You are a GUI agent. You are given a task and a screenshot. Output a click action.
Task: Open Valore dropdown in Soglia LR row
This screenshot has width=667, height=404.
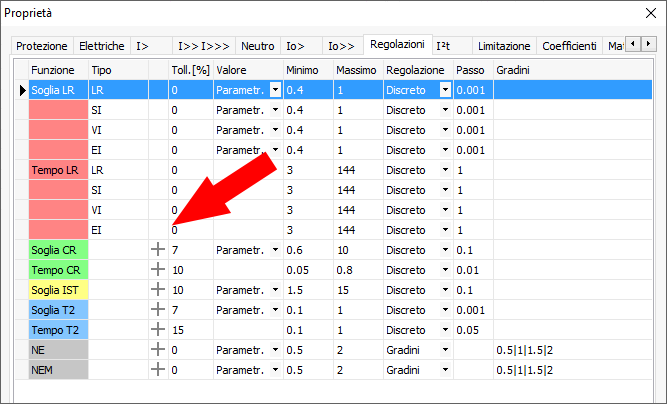pos(275,90)
